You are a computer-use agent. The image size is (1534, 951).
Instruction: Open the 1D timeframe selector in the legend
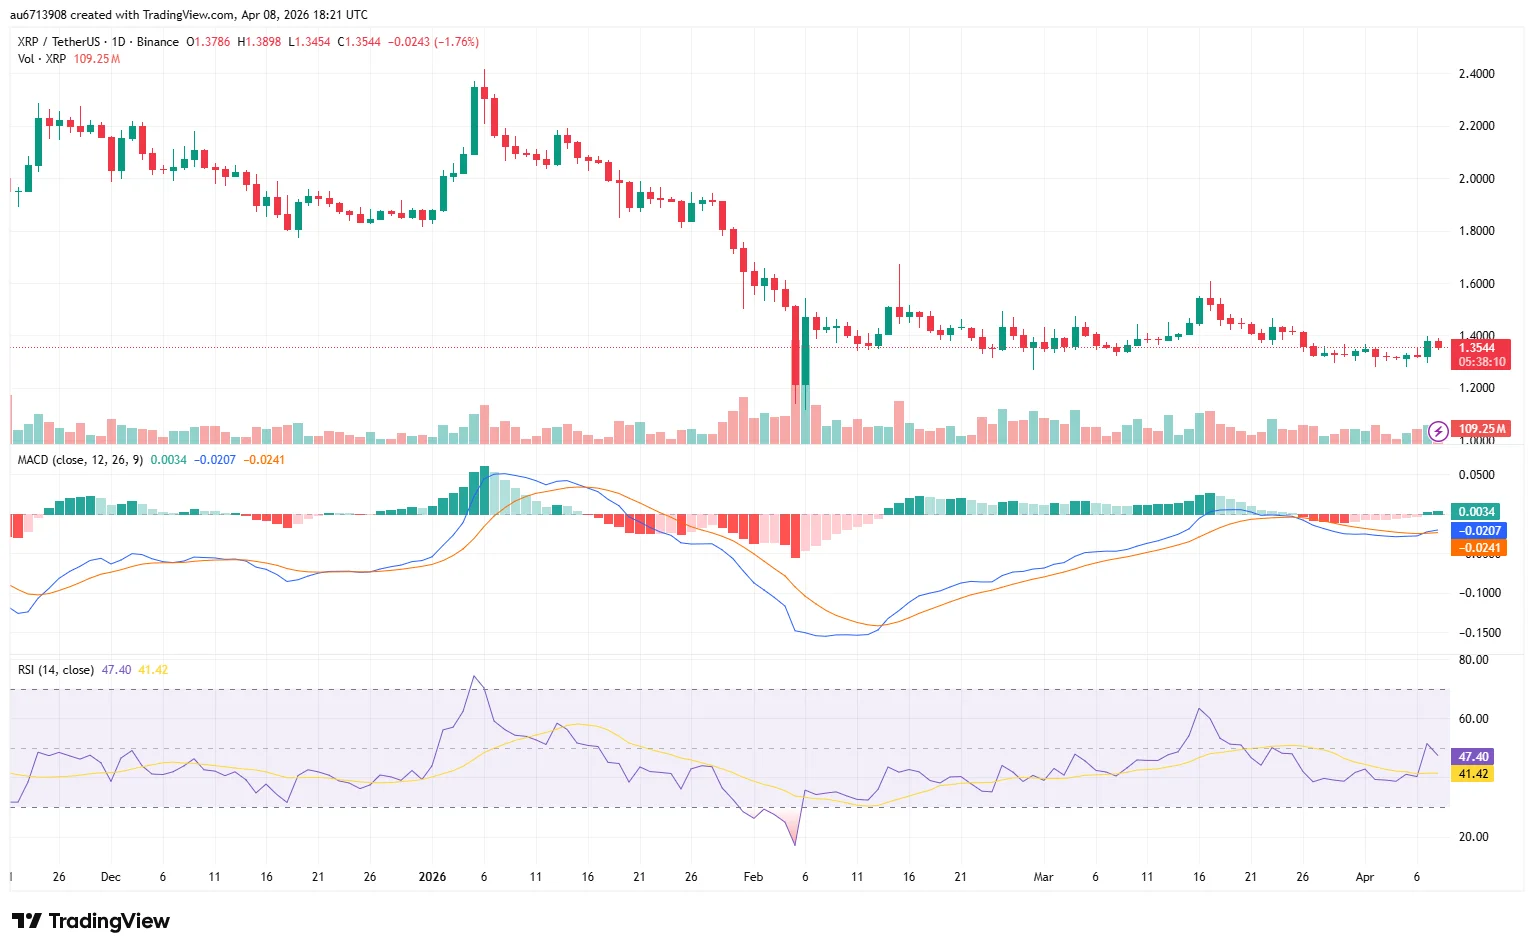pos(119,42)
